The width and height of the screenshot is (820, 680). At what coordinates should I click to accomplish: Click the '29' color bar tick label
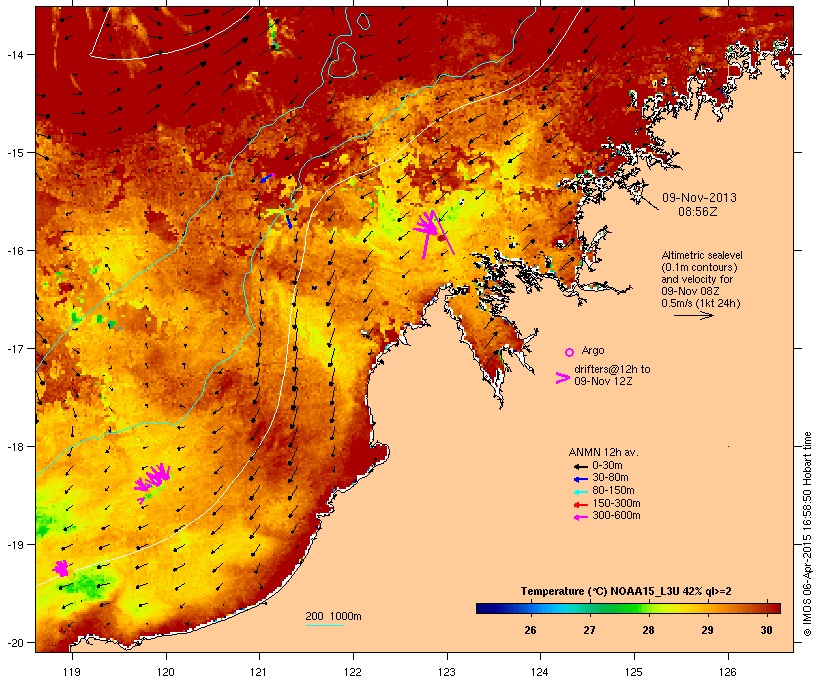708,630
